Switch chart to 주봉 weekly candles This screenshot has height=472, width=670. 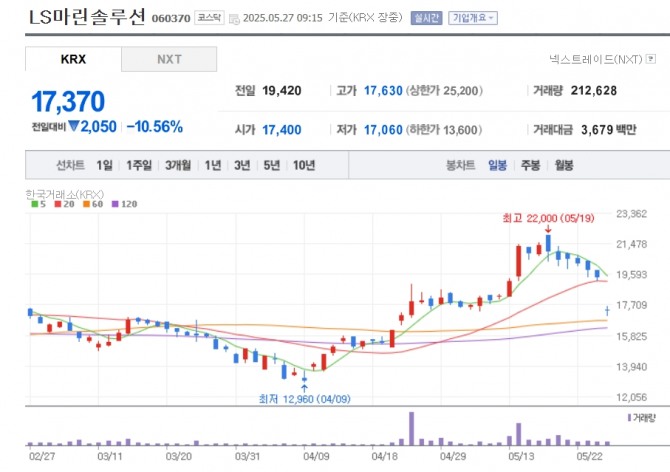[x=531, y=165]
